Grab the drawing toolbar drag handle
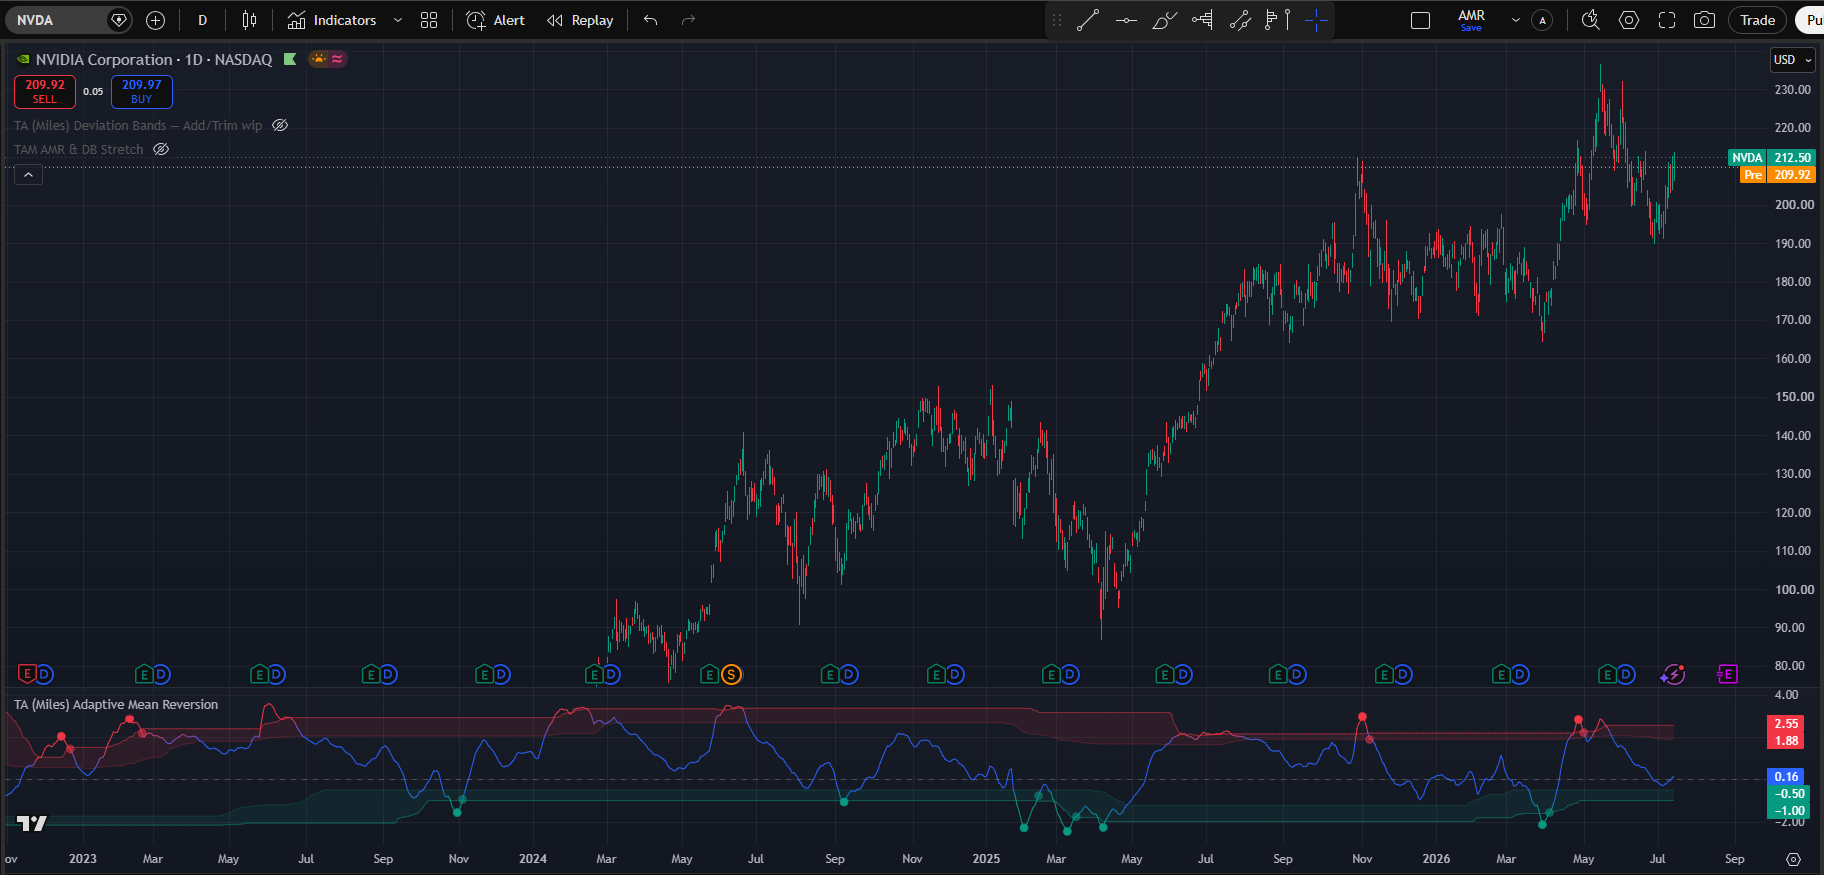 point(1057,20)
